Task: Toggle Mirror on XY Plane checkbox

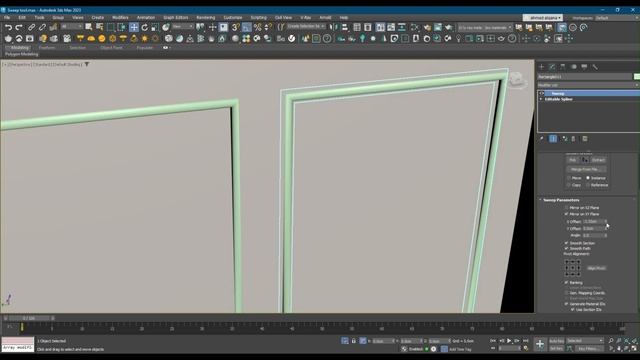Action: click(x=567, y=214)
